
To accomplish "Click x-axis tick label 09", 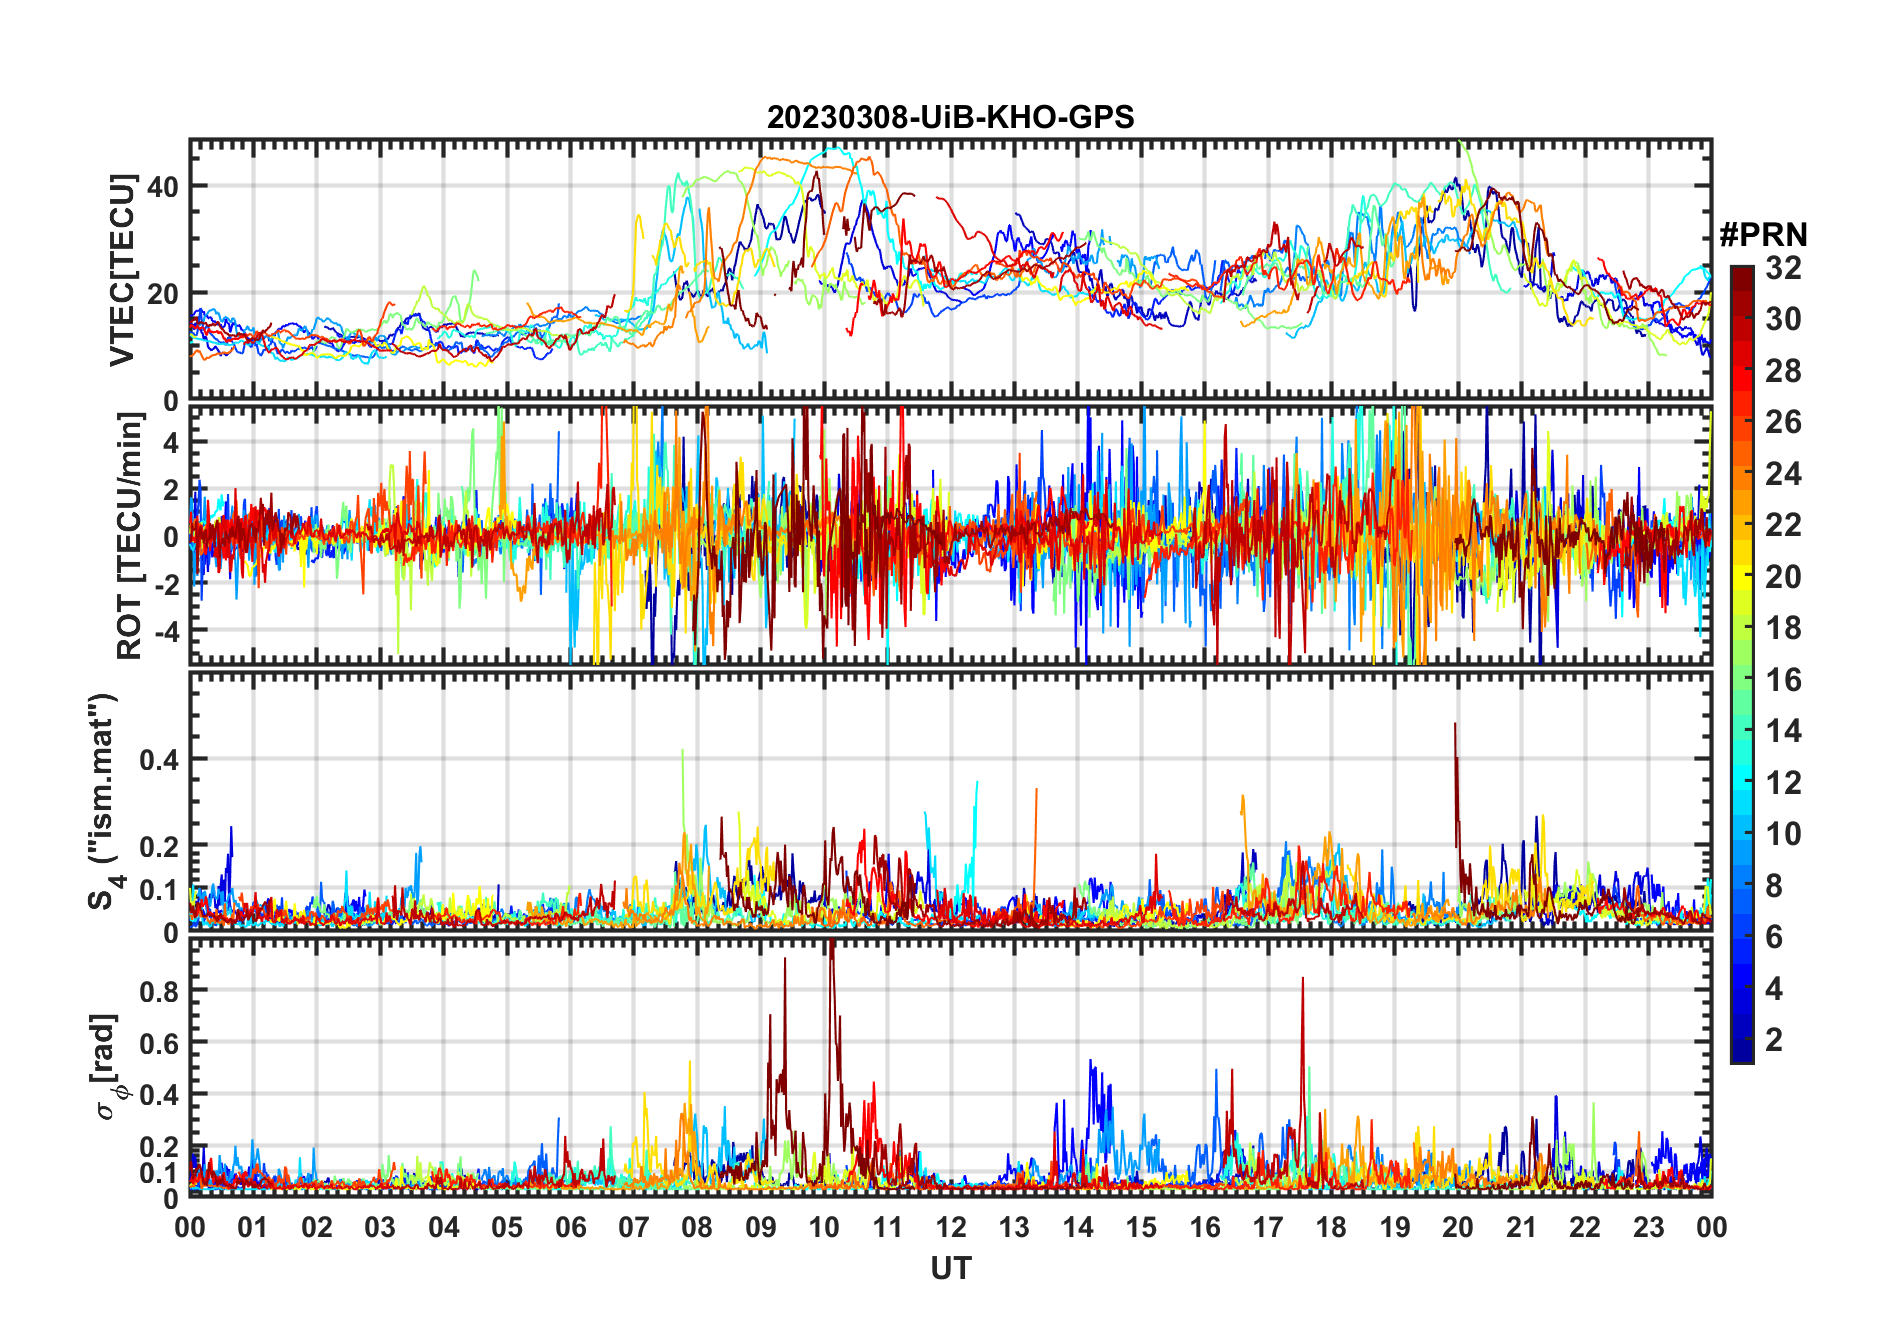I will click(x=761, y=1227).
